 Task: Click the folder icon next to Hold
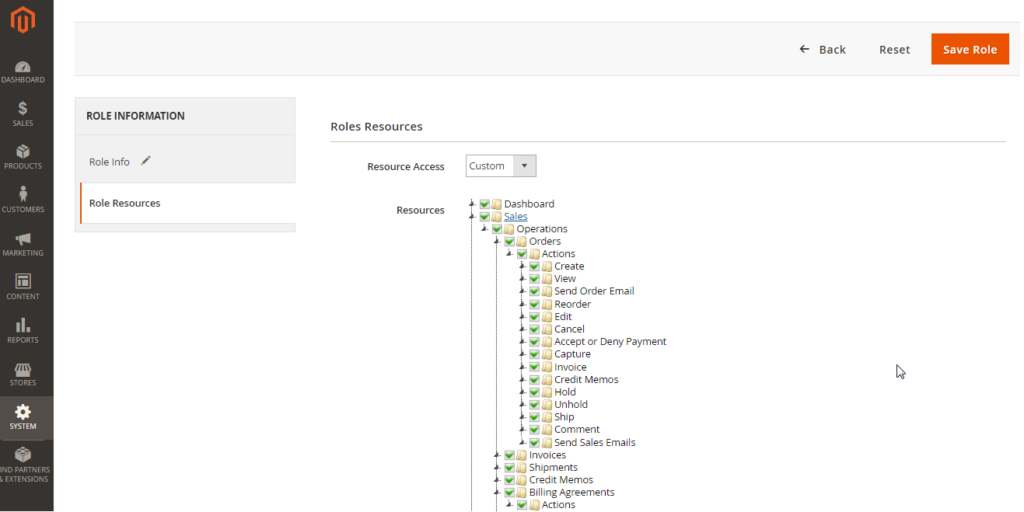click(547, 392)
